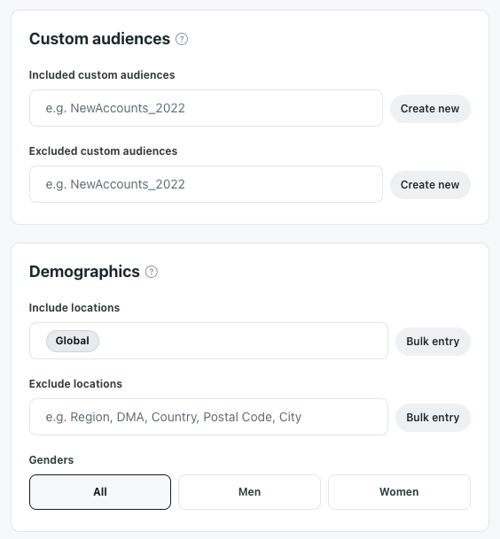Select Women gender option
The height and width of the screenshot is (539, 500).
(399, 492)
